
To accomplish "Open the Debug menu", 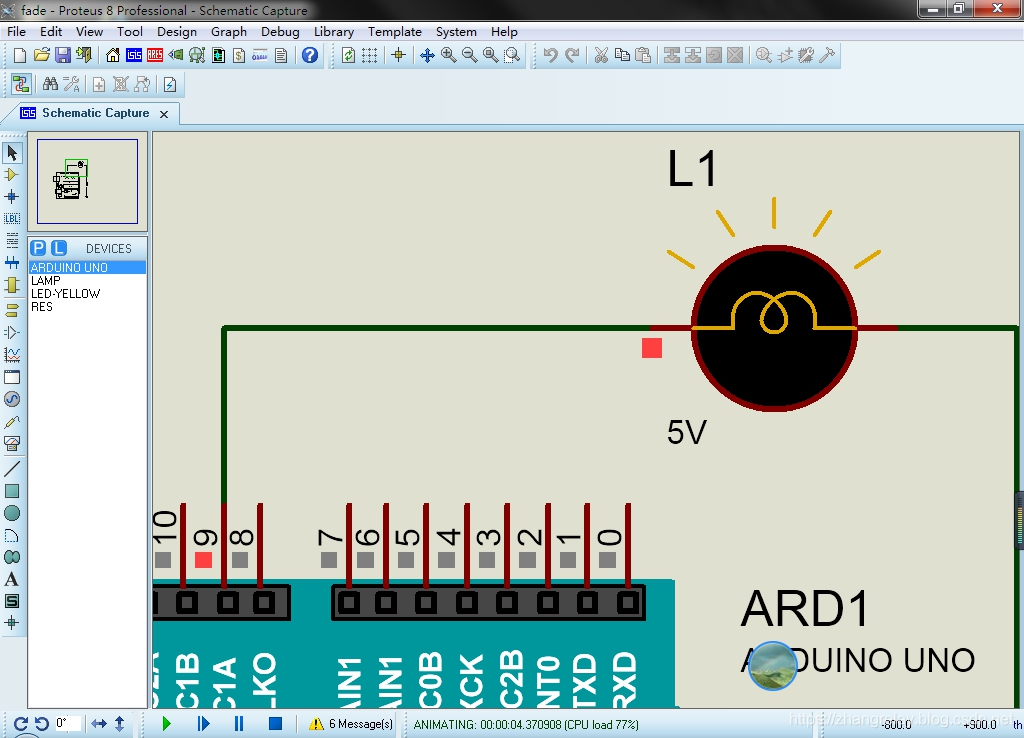I will click(x=280, y=31).
